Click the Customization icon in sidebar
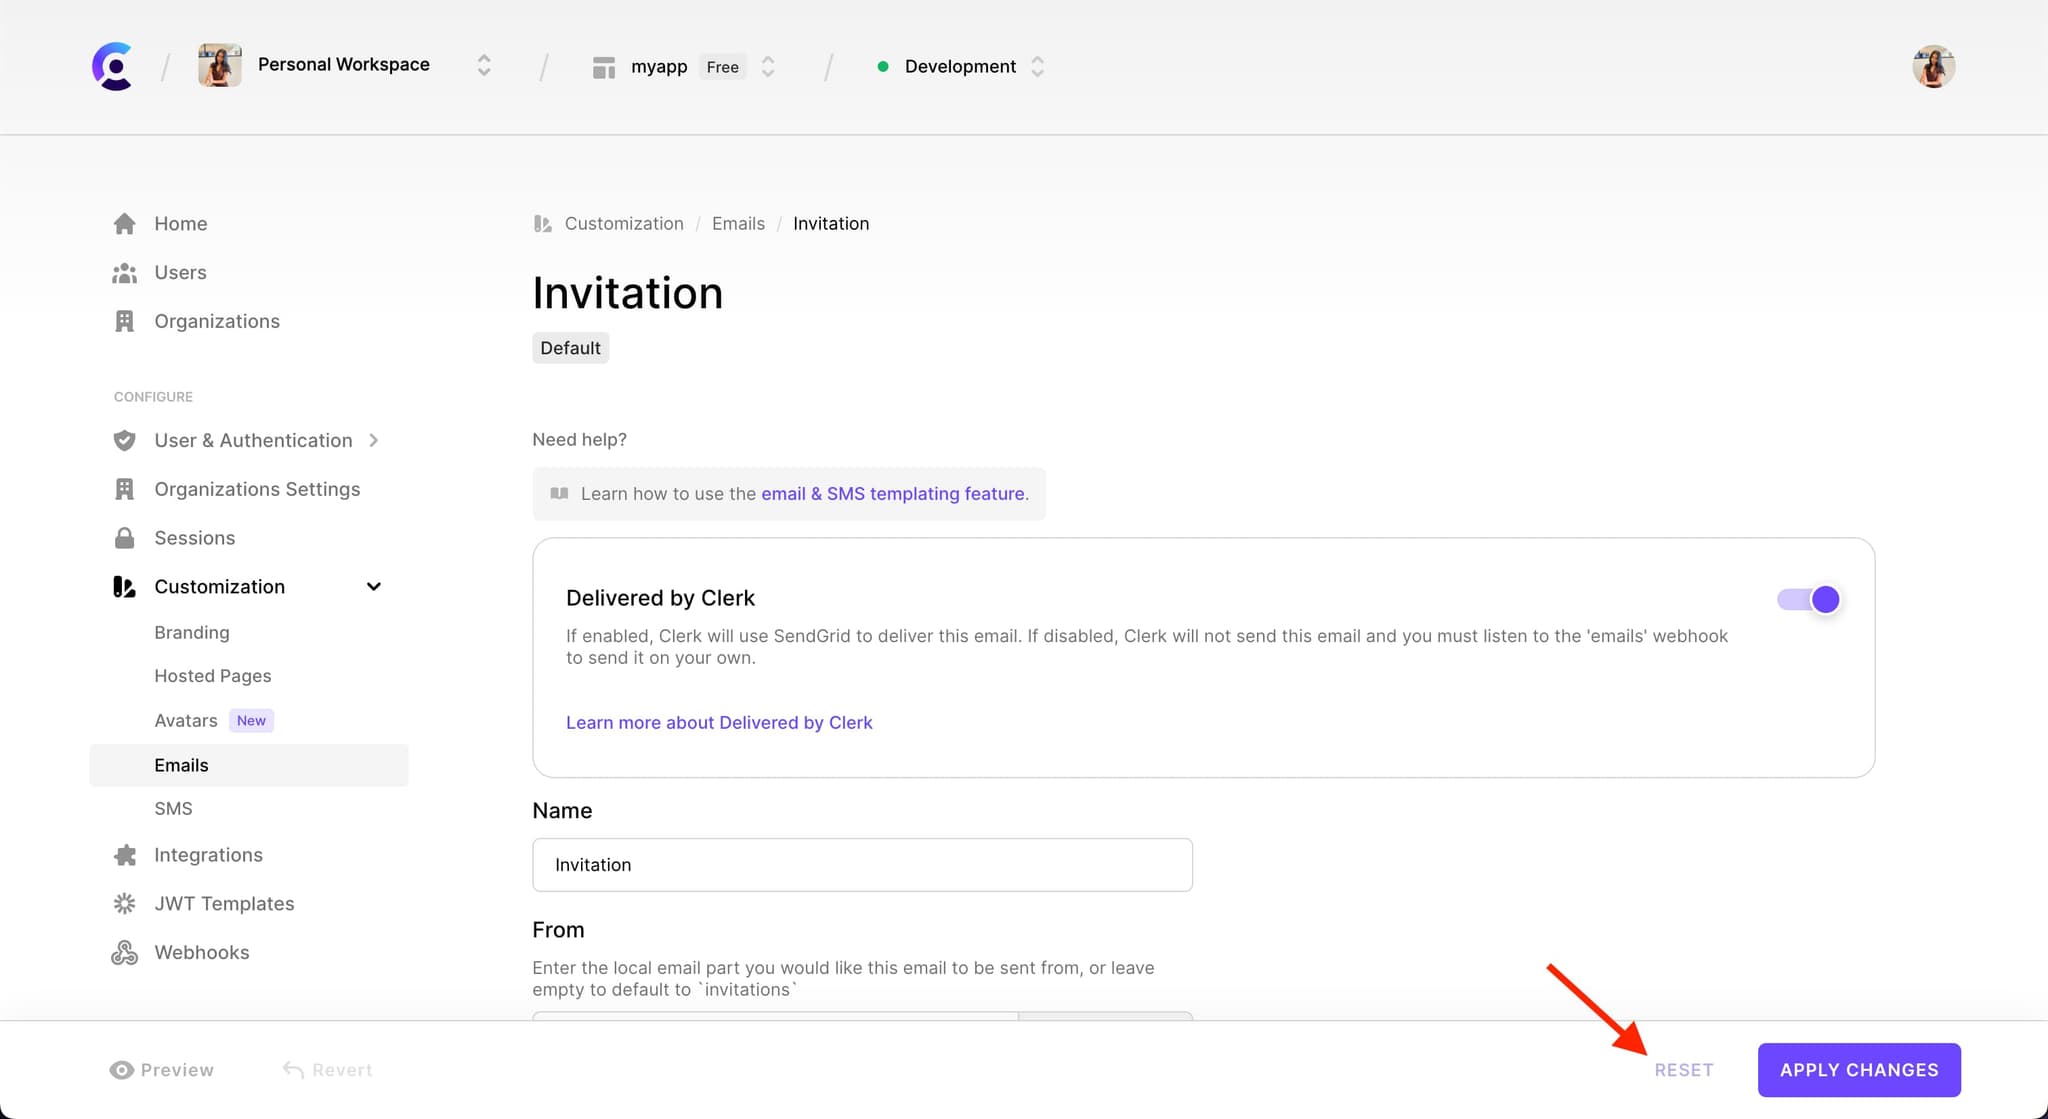 [x=124, y=586]
